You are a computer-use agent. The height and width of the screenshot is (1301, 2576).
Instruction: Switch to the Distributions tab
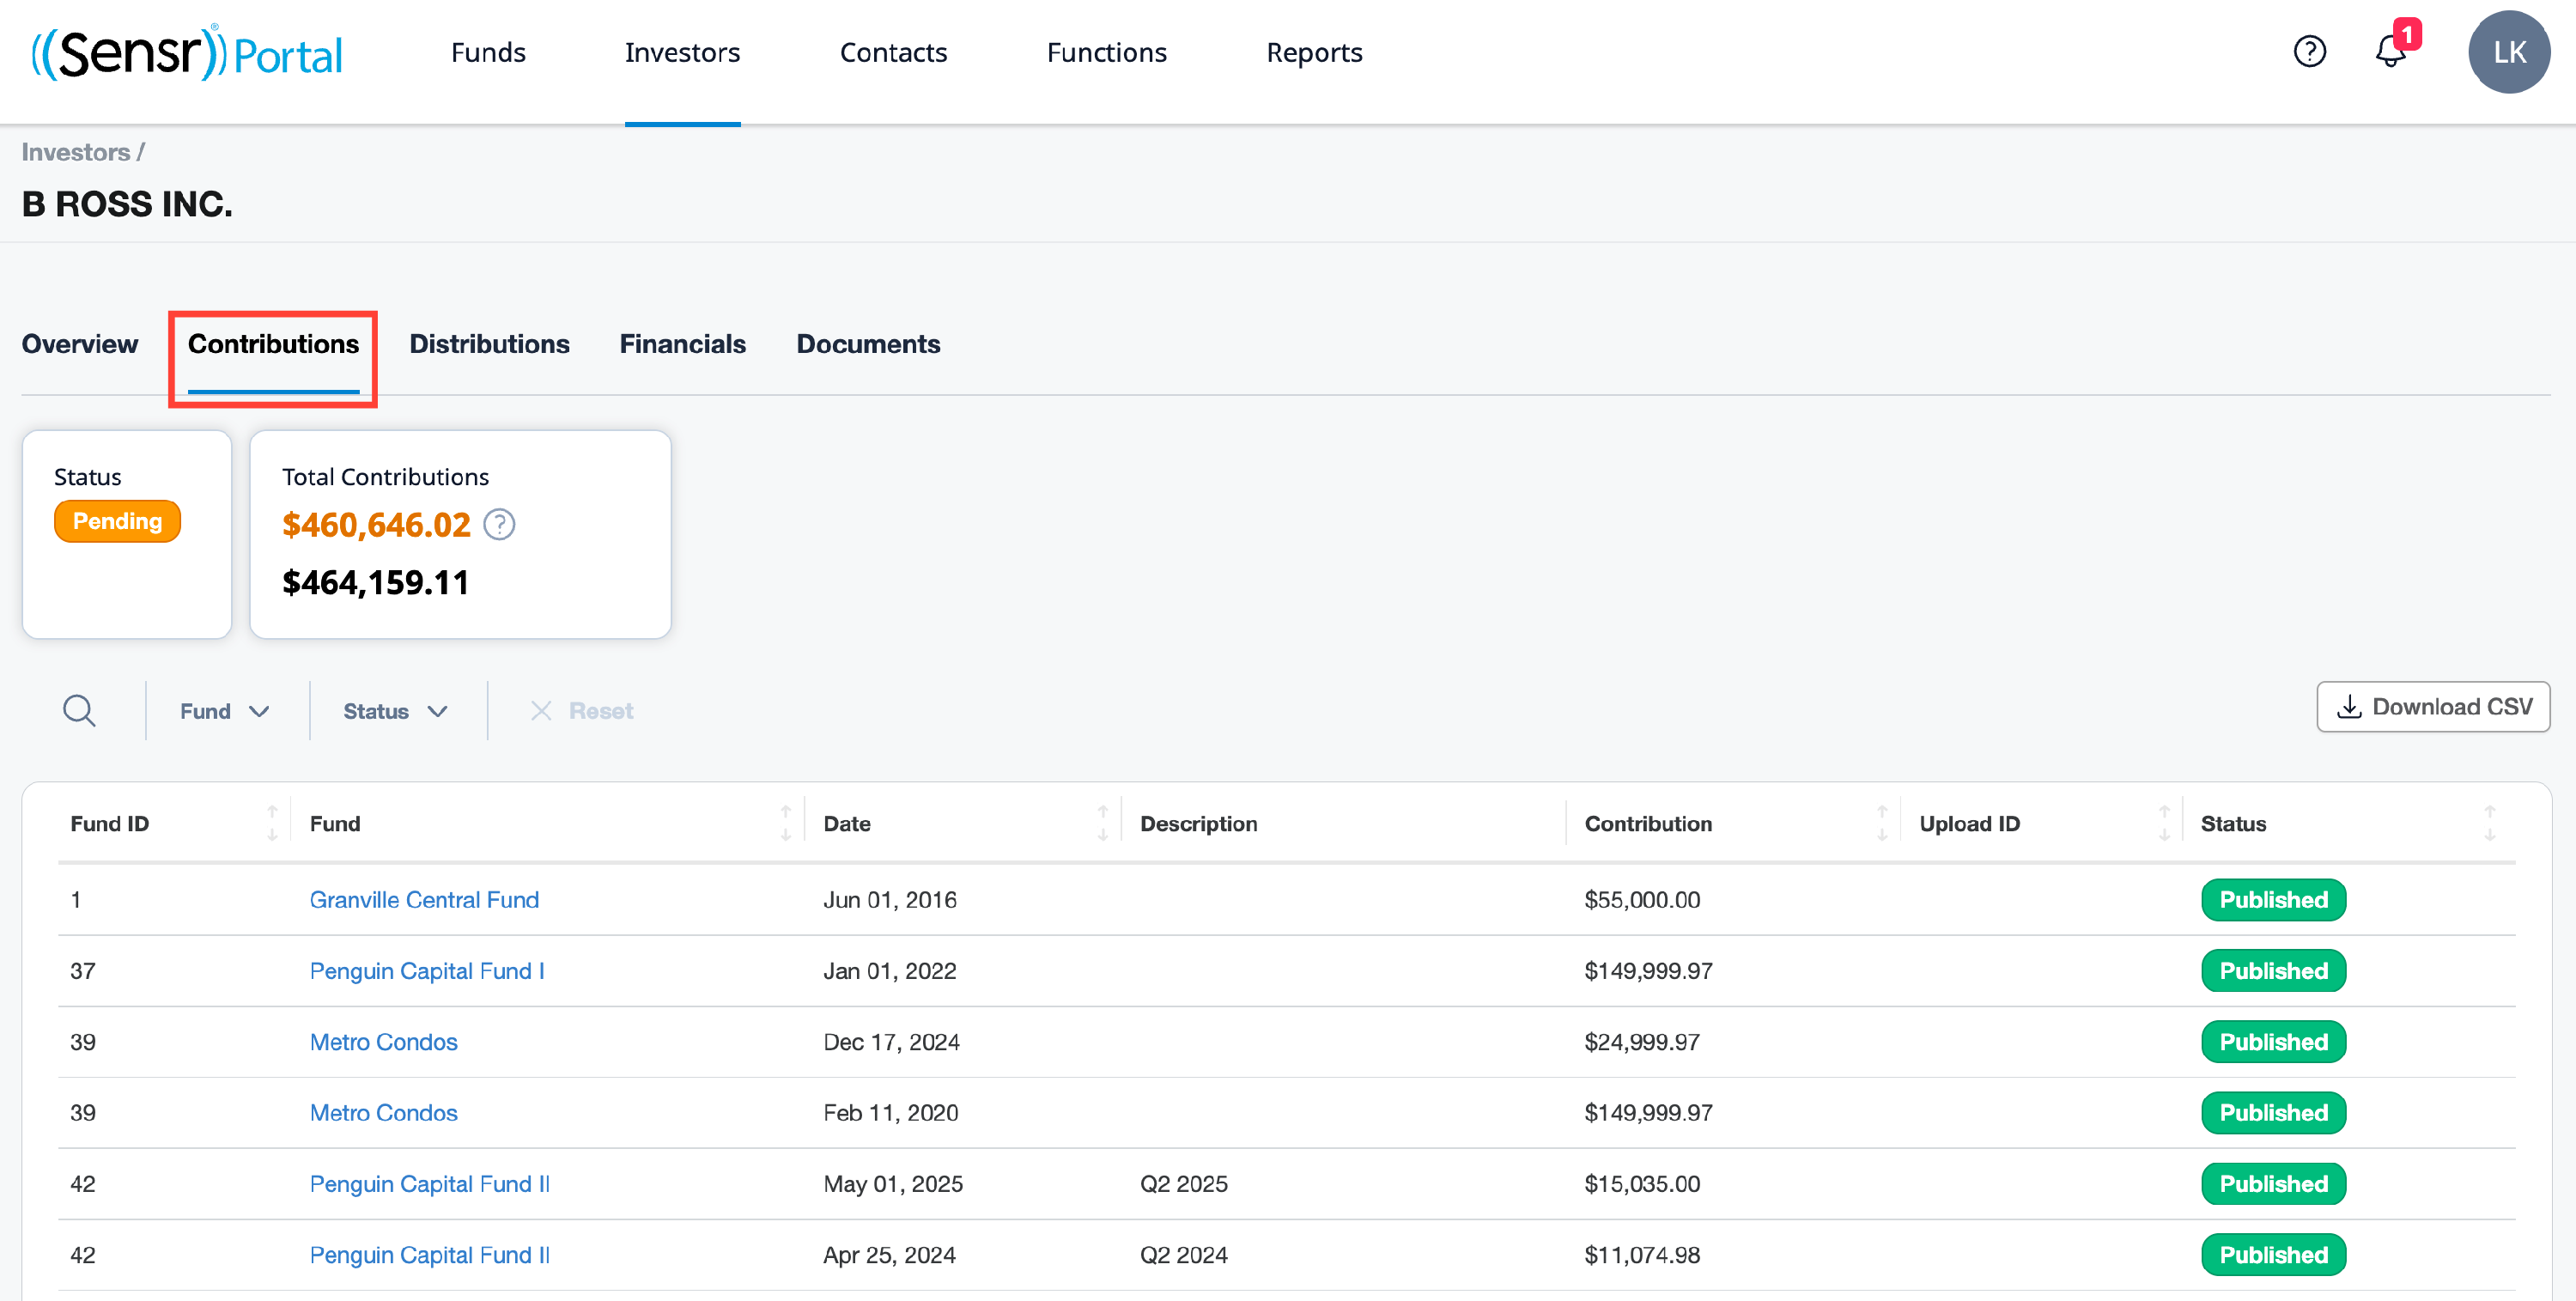pyautogui.click(x=489, y=344)
